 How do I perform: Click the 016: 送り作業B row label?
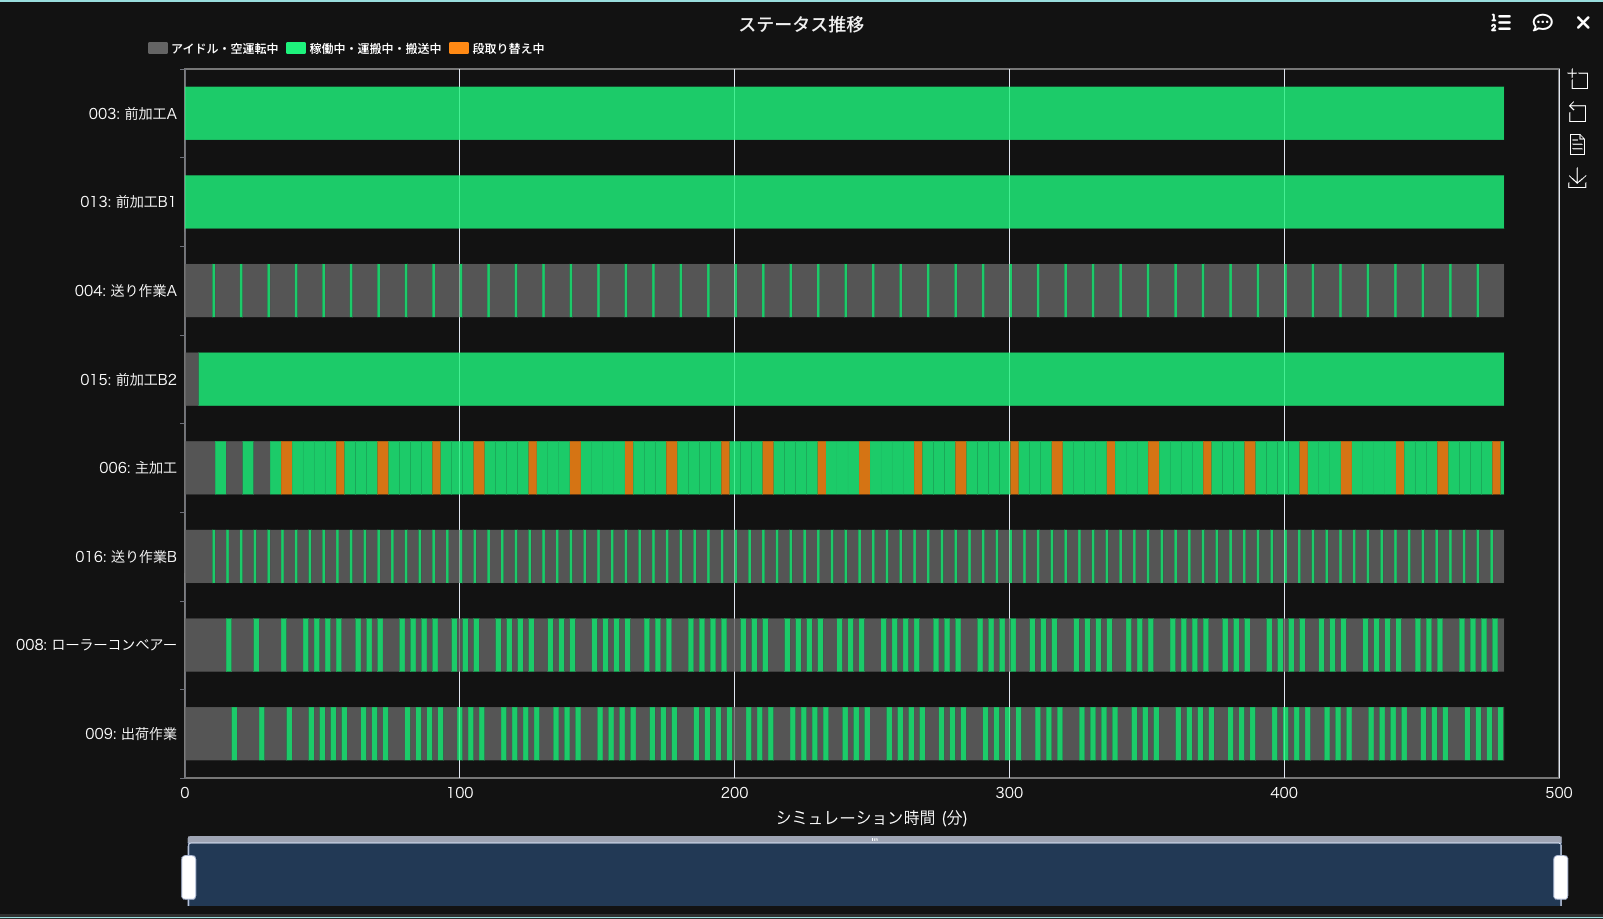tap(125, 557)
